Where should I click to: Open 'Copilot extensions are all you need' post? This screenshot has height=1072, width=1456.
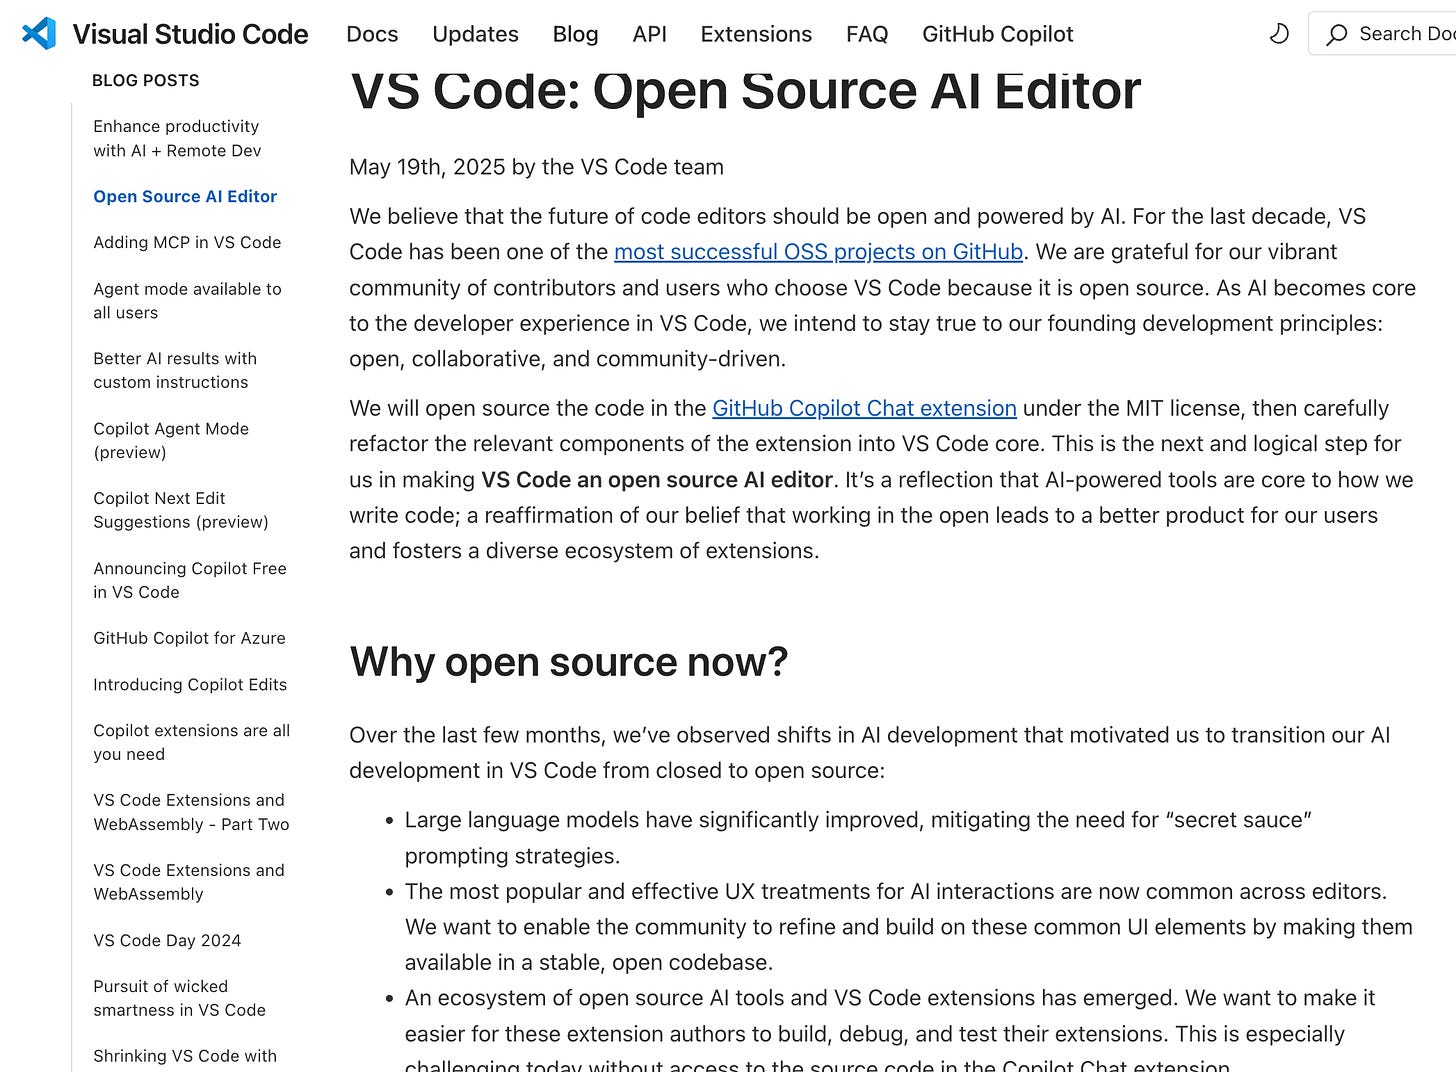192,742
